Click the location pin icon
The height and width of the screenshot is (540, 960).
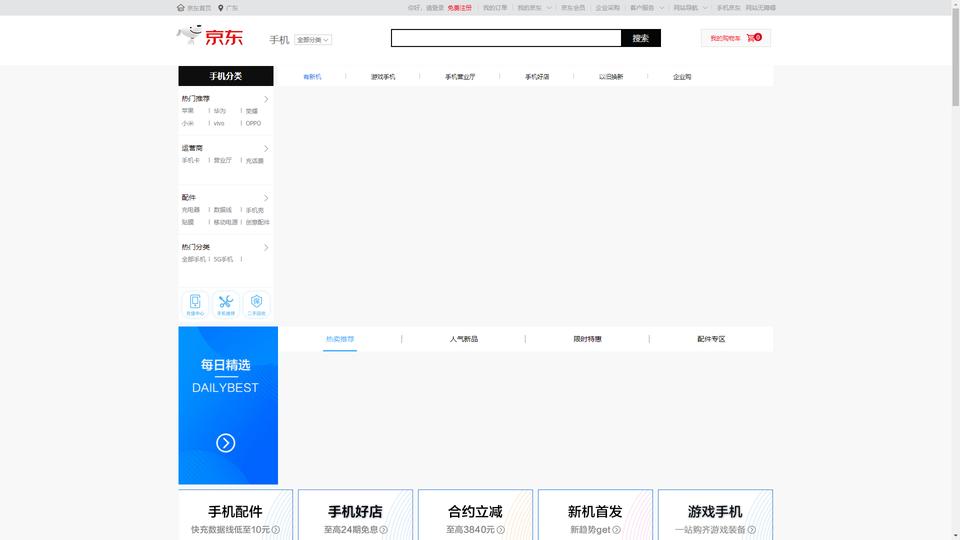click(x=220, y=8)
